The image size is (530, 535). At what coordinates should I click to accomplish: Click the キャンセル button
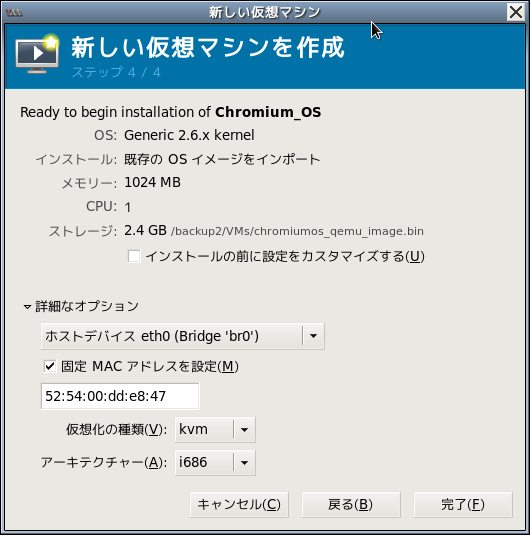point(239,504)
